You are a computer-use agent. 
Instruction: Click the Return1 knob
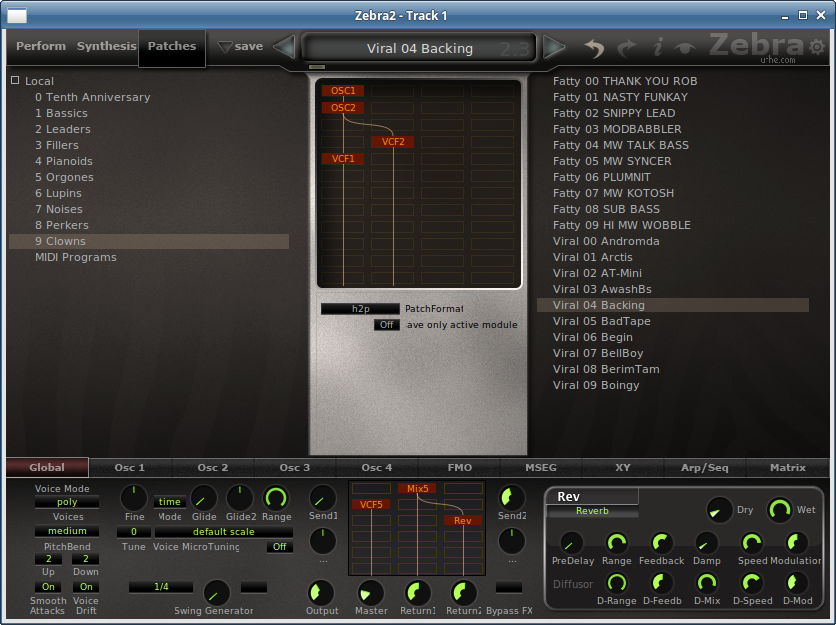click(x=417, y=592)
